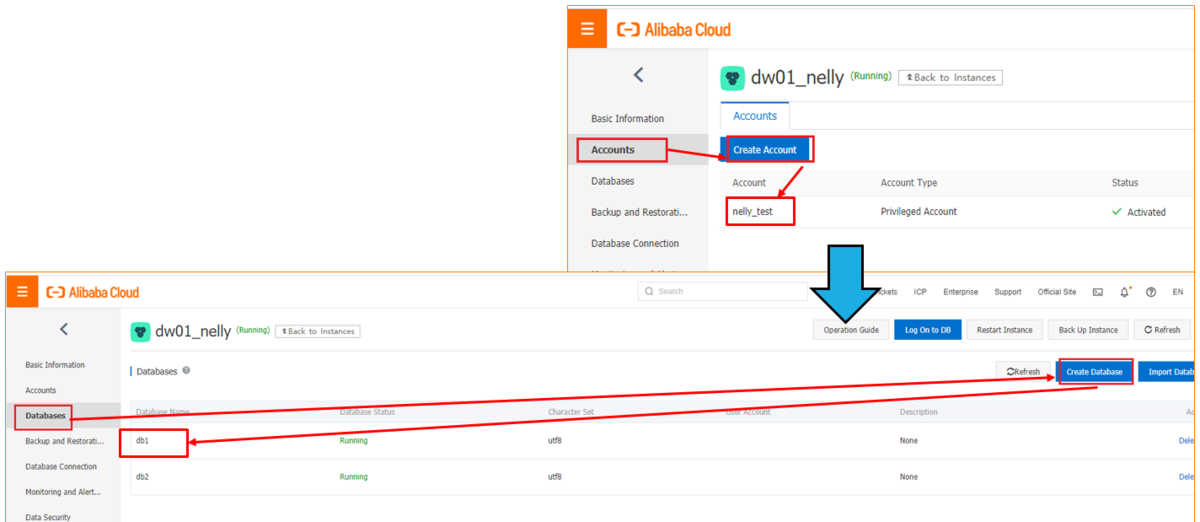Open help question mark in top bar
This screenshot has width=1200, height=522.
tap(1151, 292)
